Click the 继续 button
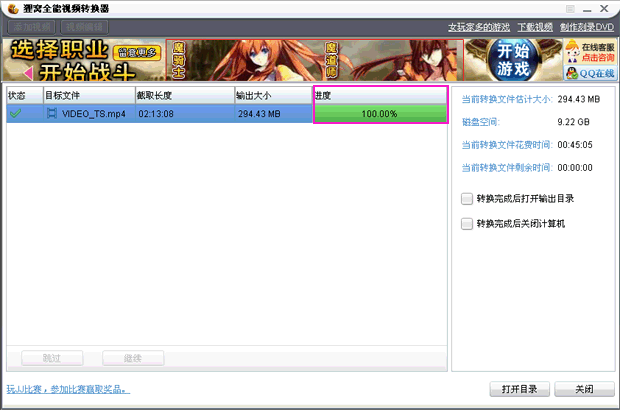Viewport: 620px width, 410px height. point(133,358)
